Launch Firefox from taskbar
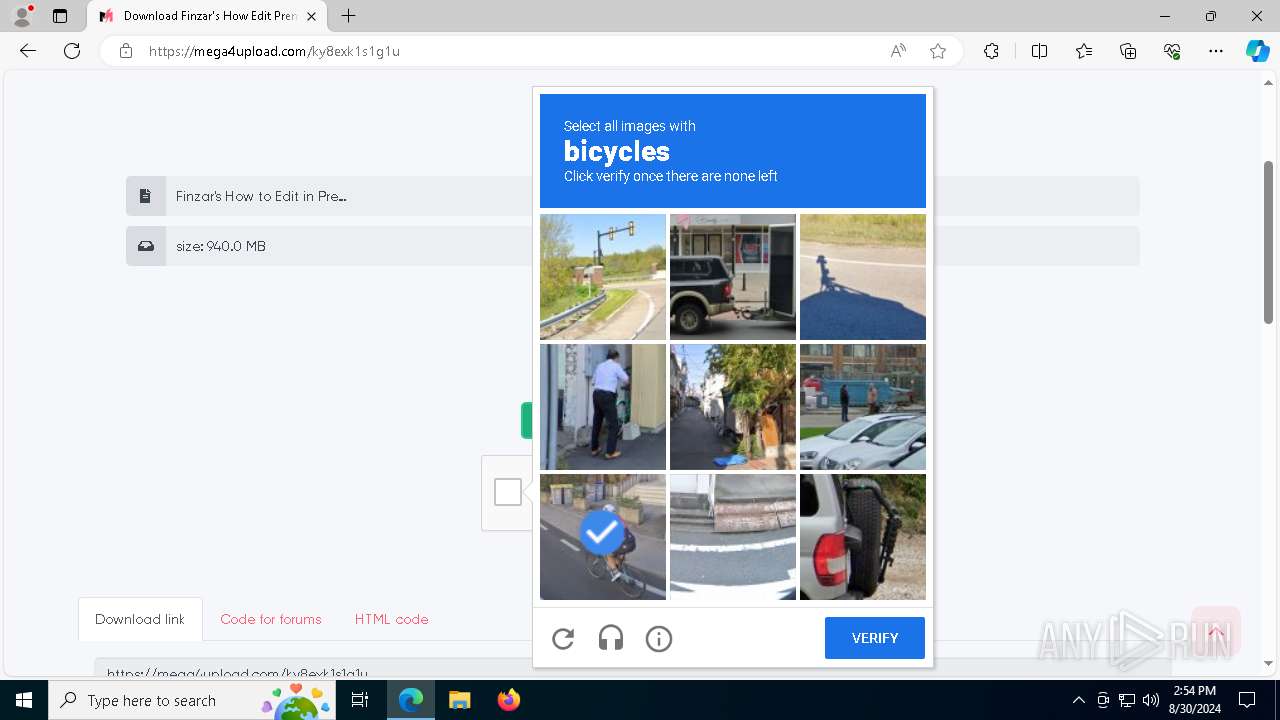Viewport: 1280px width, 720px height. [x=508, y=700]
